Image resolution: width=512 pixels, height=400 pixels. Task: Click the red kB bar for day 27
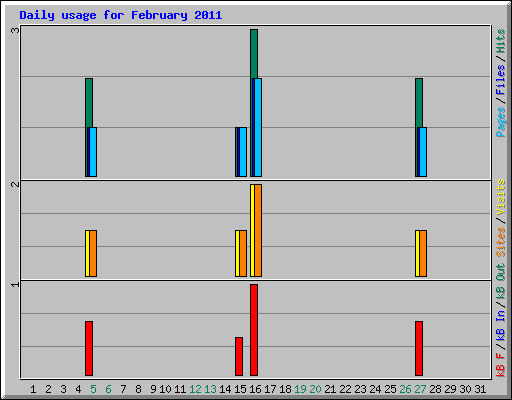point(419,349)
